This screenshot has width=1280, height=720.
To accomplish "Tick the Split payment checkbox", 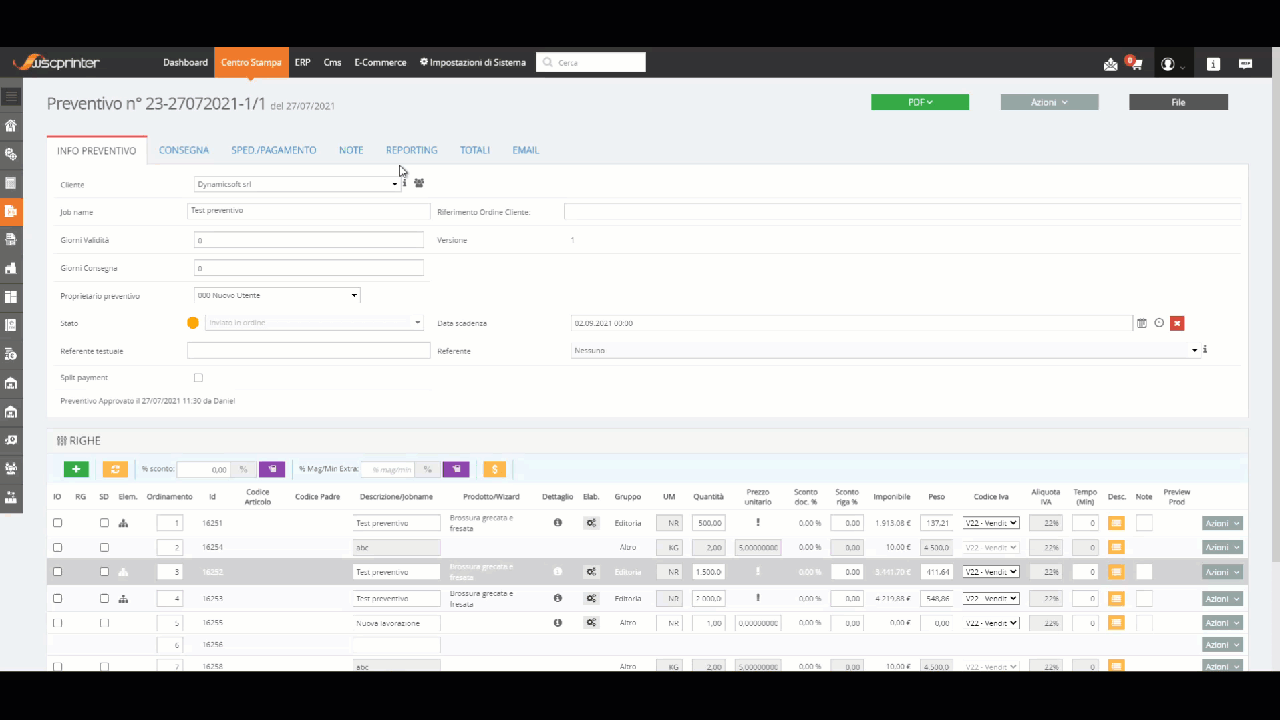I will tap(198, 378).
